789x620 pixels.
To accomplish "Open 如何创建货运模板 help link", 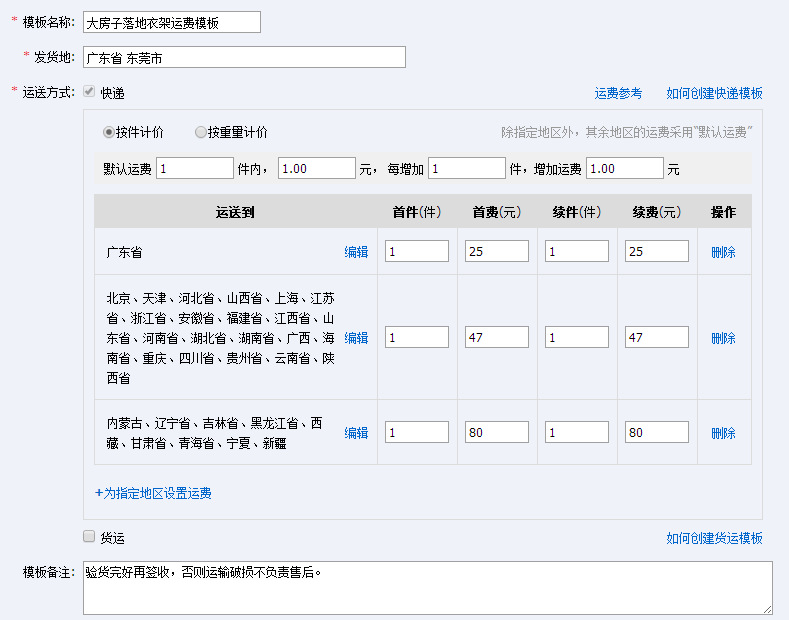I will click(x=714, y=538).
